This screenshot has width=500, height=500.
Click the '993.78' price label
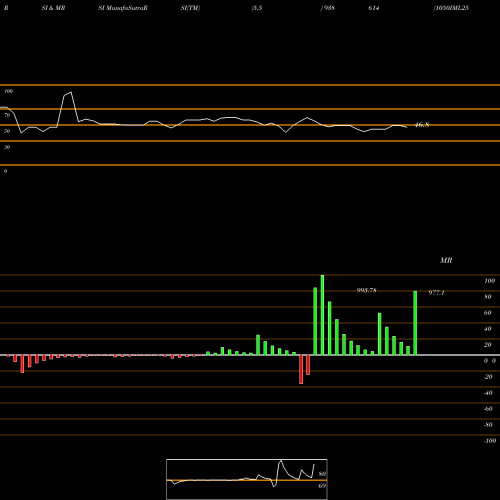point(366,290)
